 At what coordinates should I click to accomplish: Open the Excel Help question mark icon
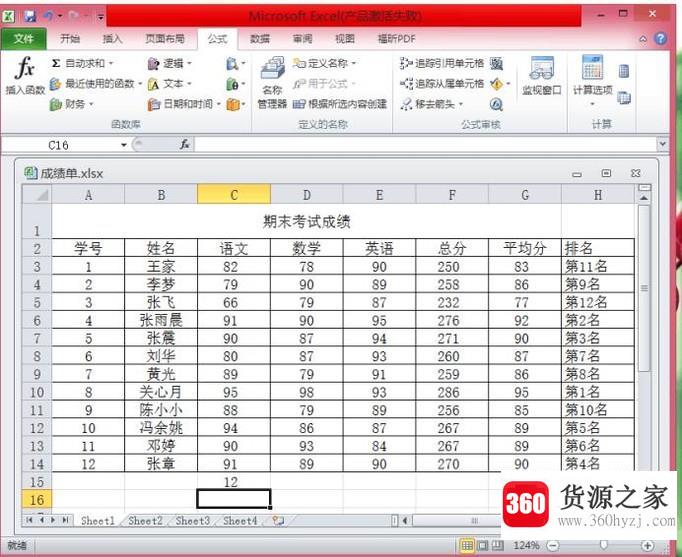point(660,39)
